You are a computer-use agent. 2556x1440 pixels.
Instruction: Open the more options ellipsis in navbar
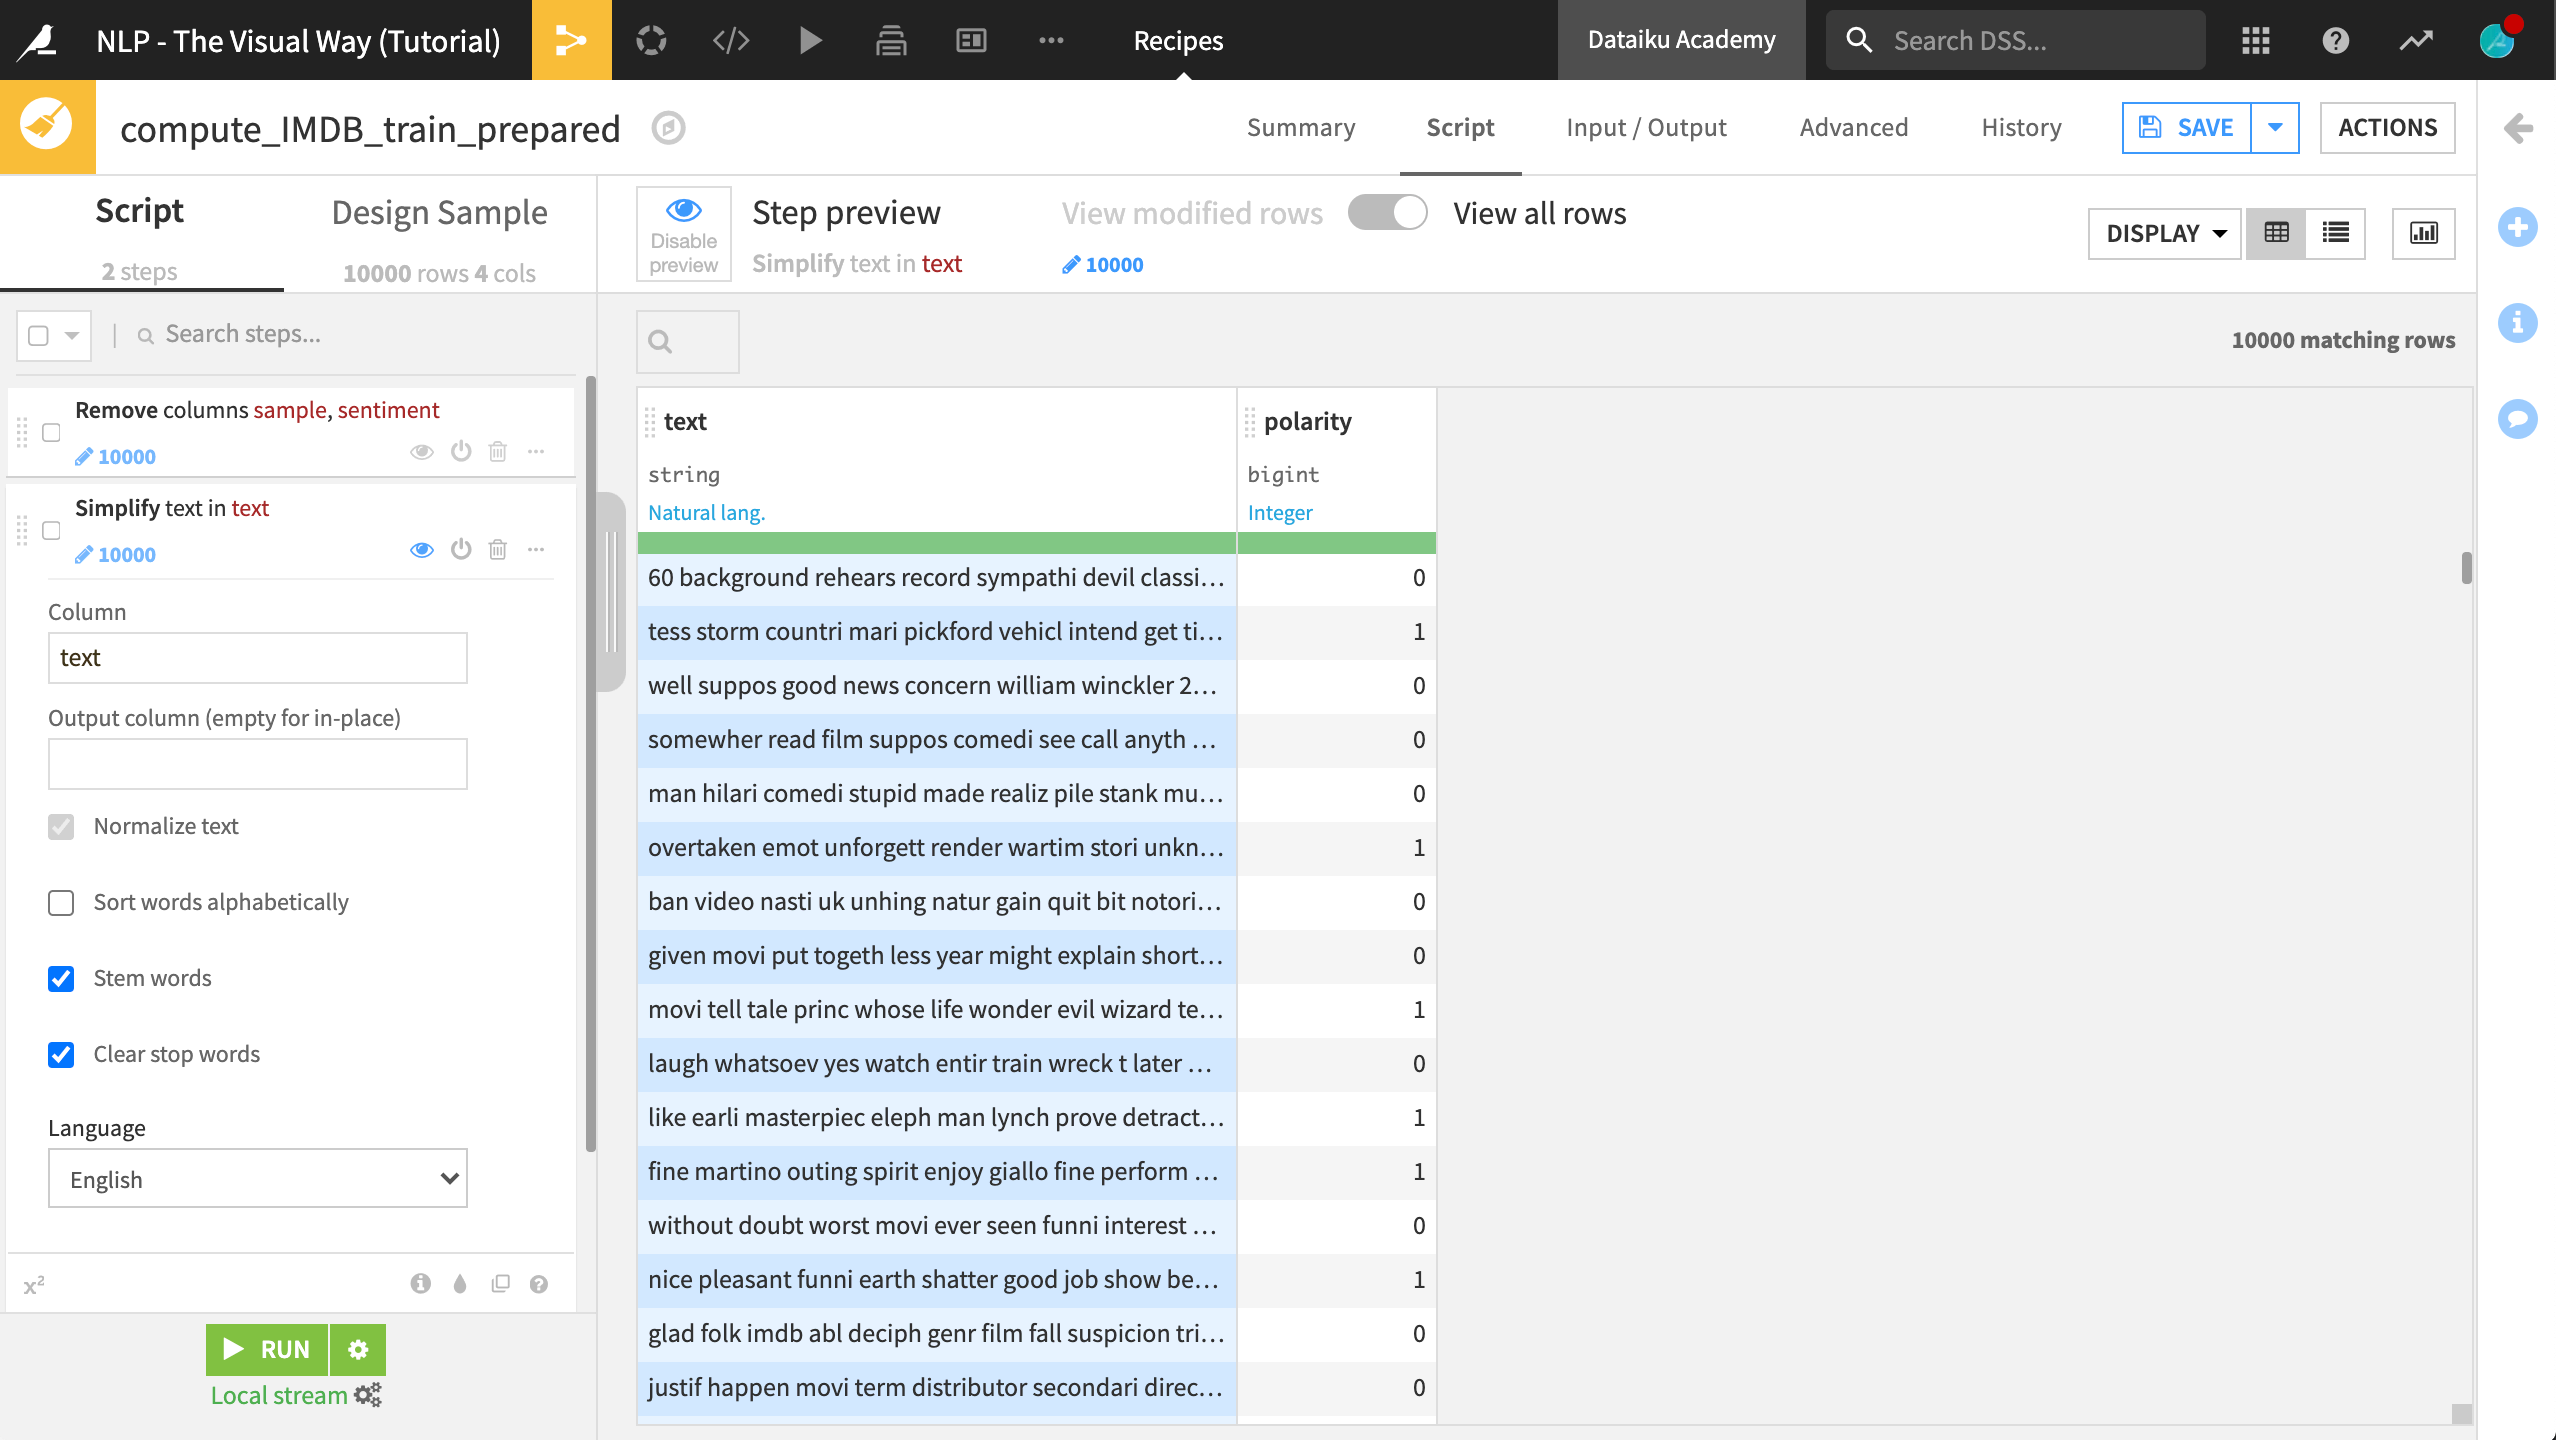tap(1051, 40)
